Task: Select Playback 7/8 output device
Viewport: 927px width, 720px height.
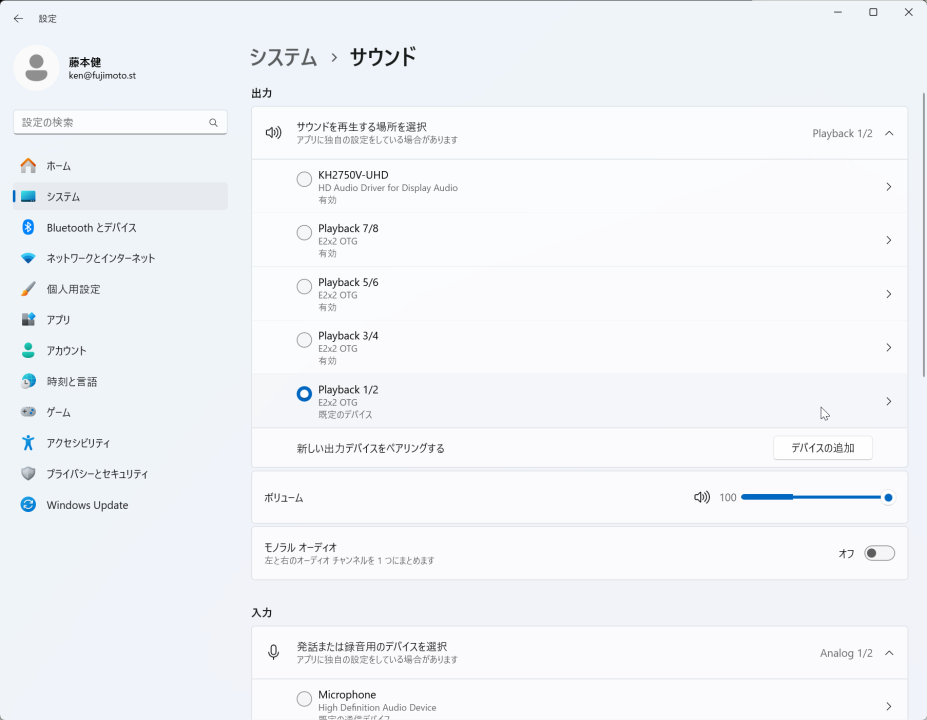Action: pos(303,233)
